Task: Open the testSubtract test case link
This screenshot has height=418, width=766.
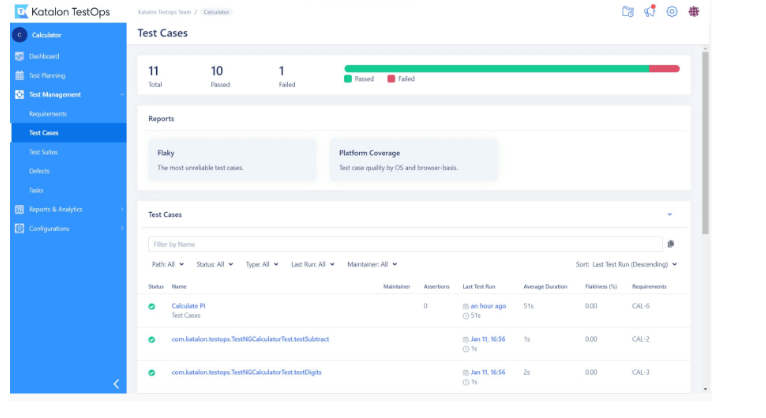Action: tap(250, 339)
